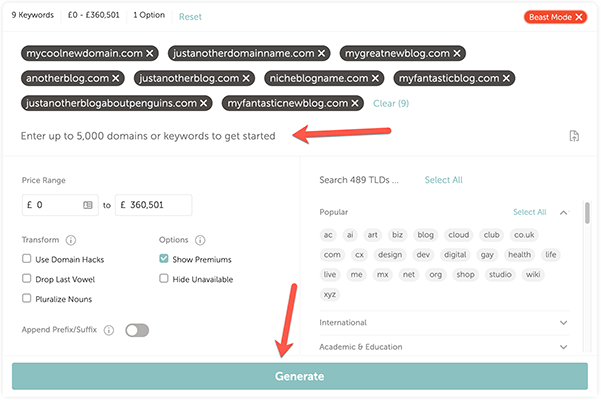Click Reset link at top
Screen dimensions: 601x400
pyautogui.click(x=190, y=17)
